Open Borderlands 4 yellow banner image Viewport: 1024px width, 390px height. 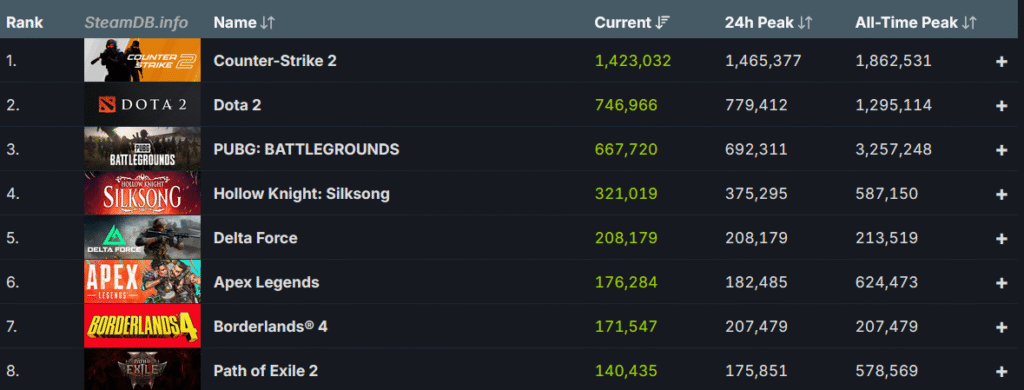click(142, 326)
